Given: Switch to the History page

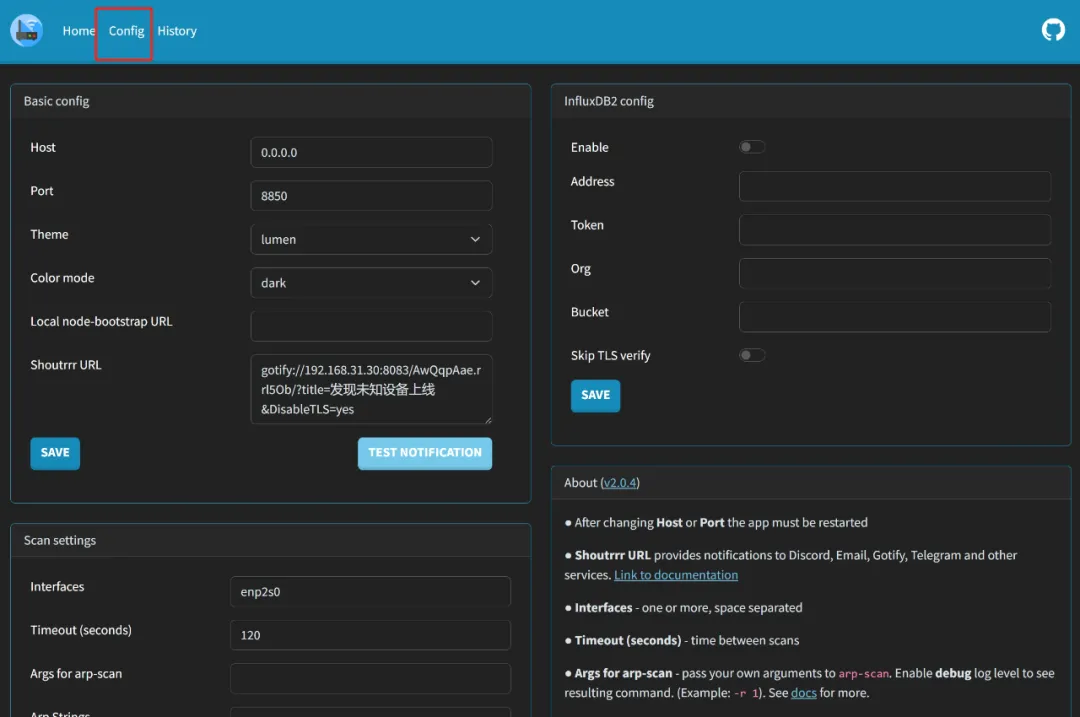Looking at the screenshot, I should coord(177,31).
